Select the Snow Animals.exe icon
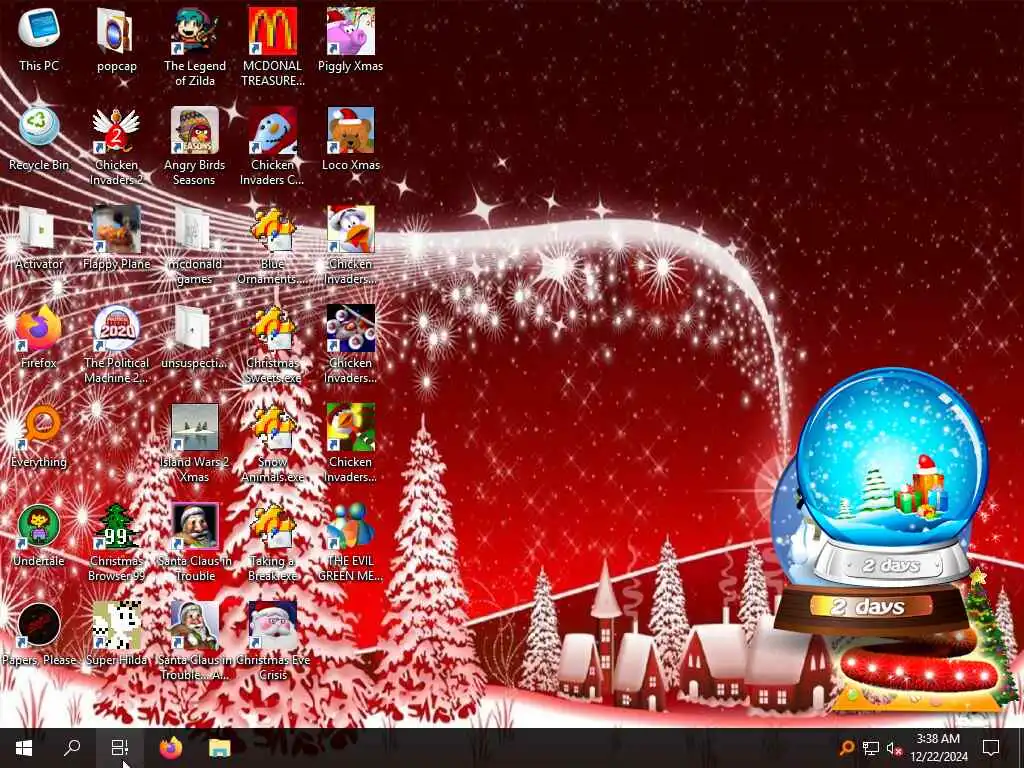The width and height of the screenshot is (1024, 768). pos(272,443)
